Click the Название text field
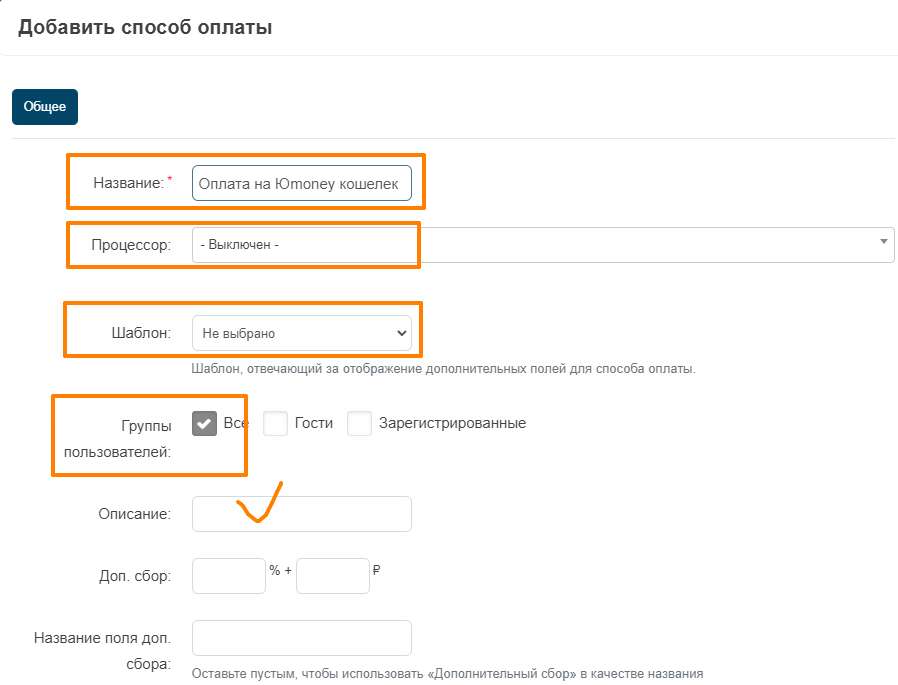898x685 pixels. point(302,183)
